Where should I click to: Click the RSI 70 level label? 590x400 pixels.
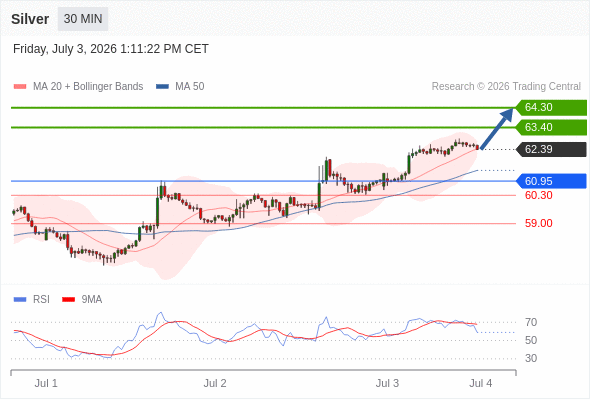click(531, 322)
